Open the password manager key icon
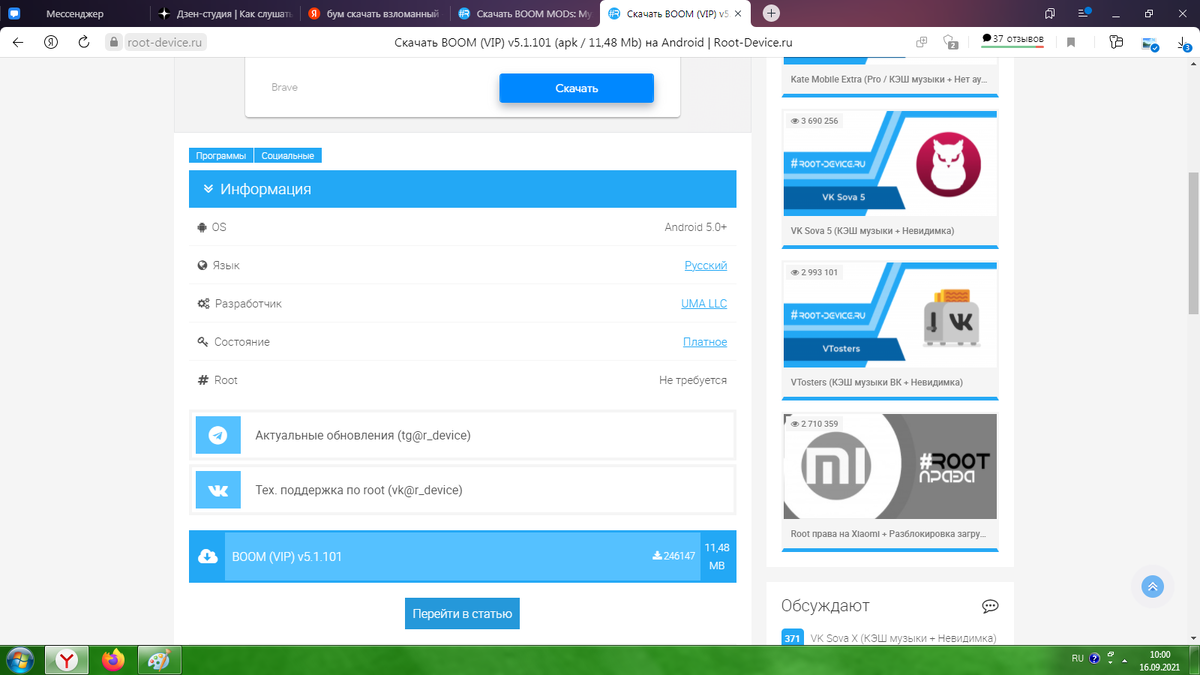1200x675 pixels. pyautogui.click(x=1117, y=42)
